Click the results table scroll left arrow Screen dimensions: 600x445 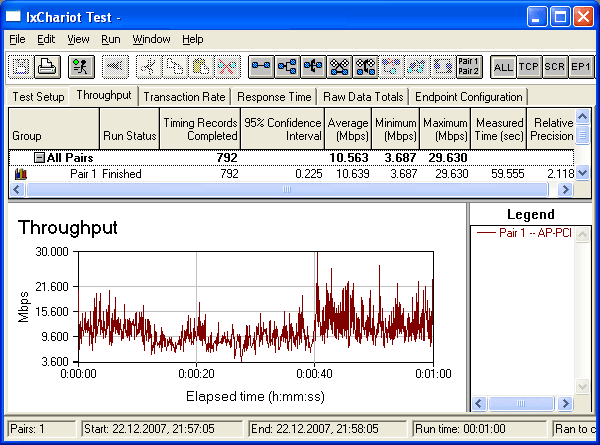[x=16, y=189]
